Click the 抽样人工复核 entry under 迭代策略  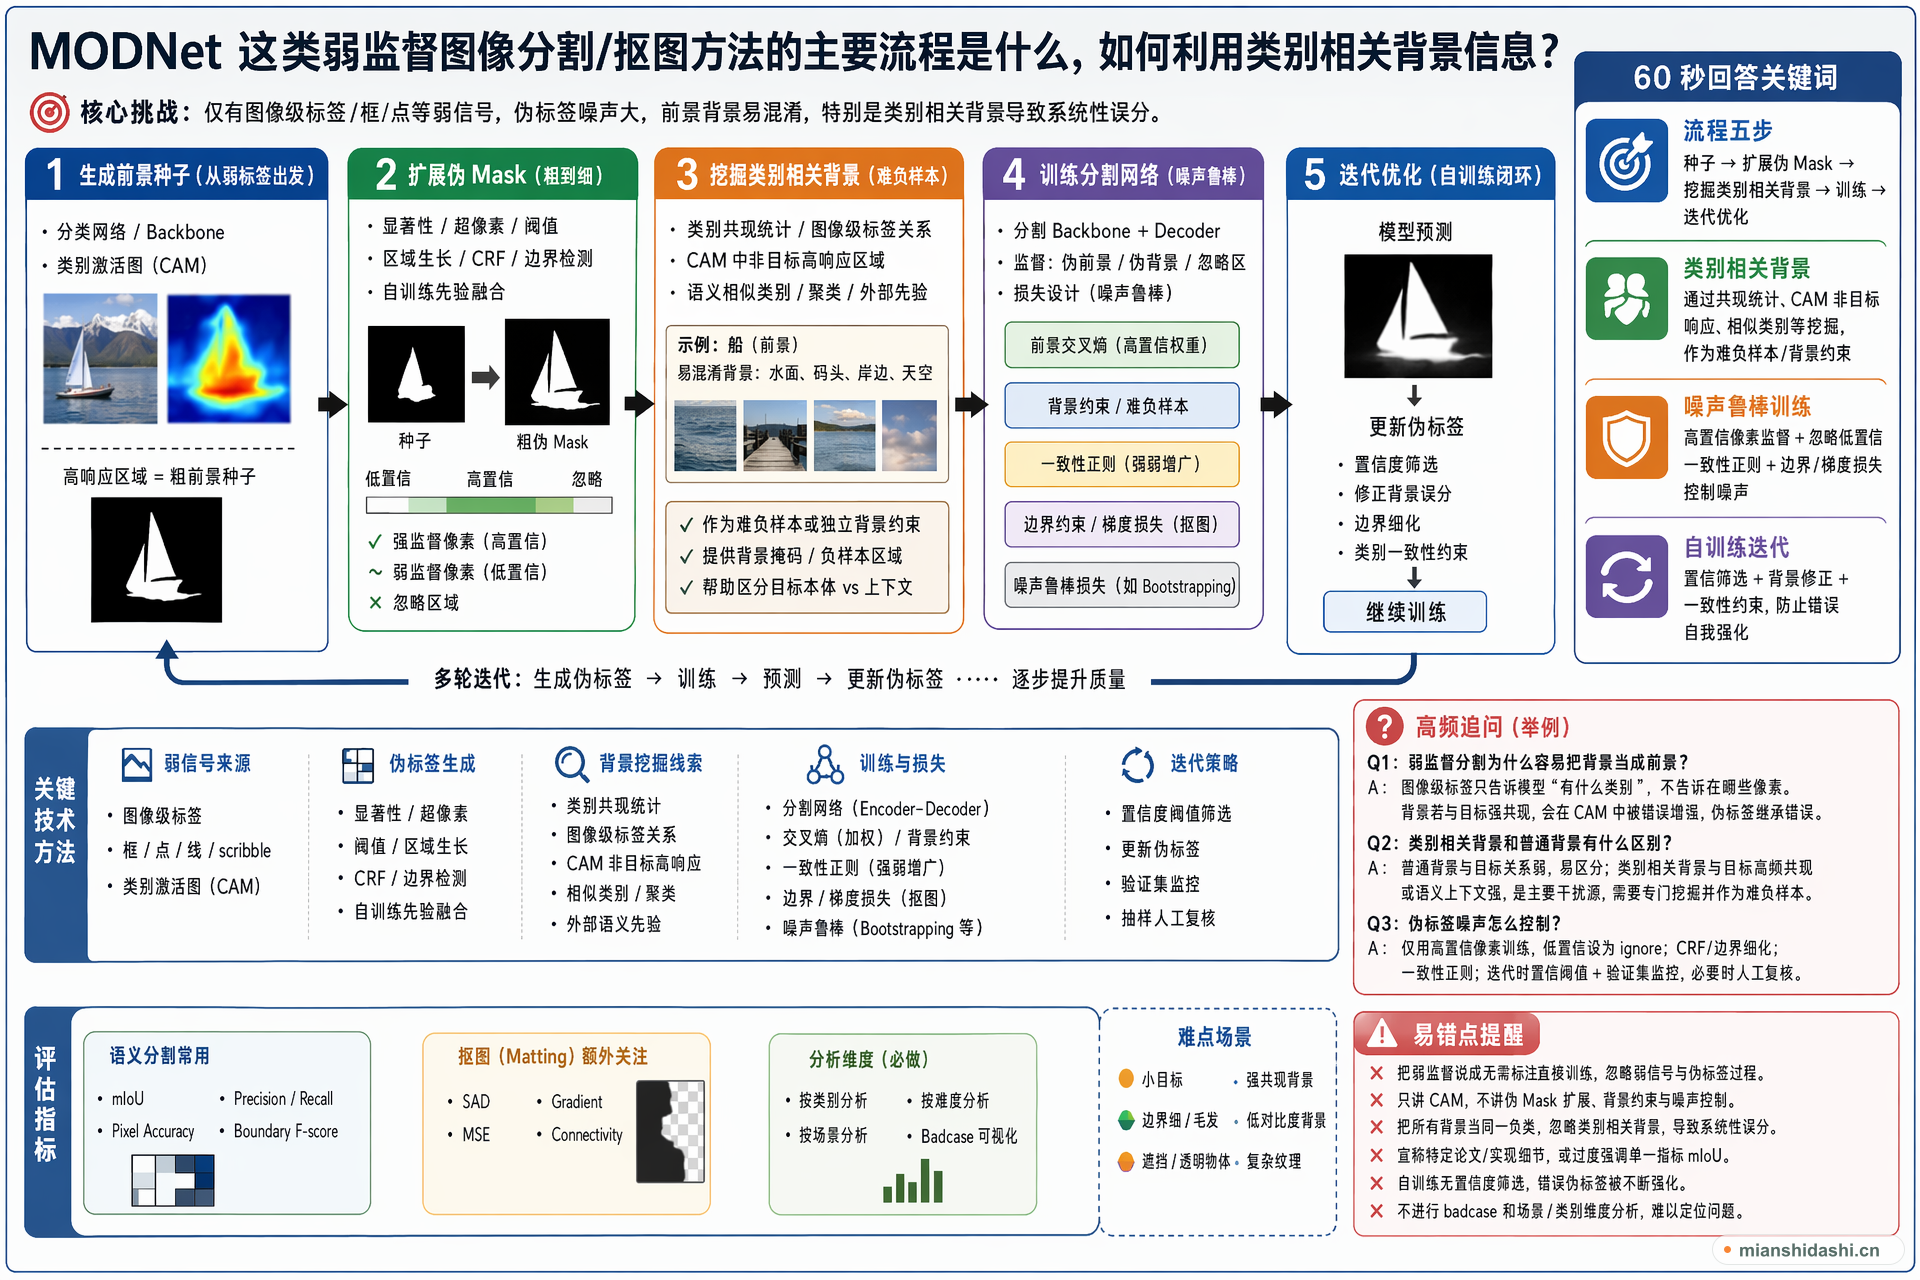[x=1168, y=918]
